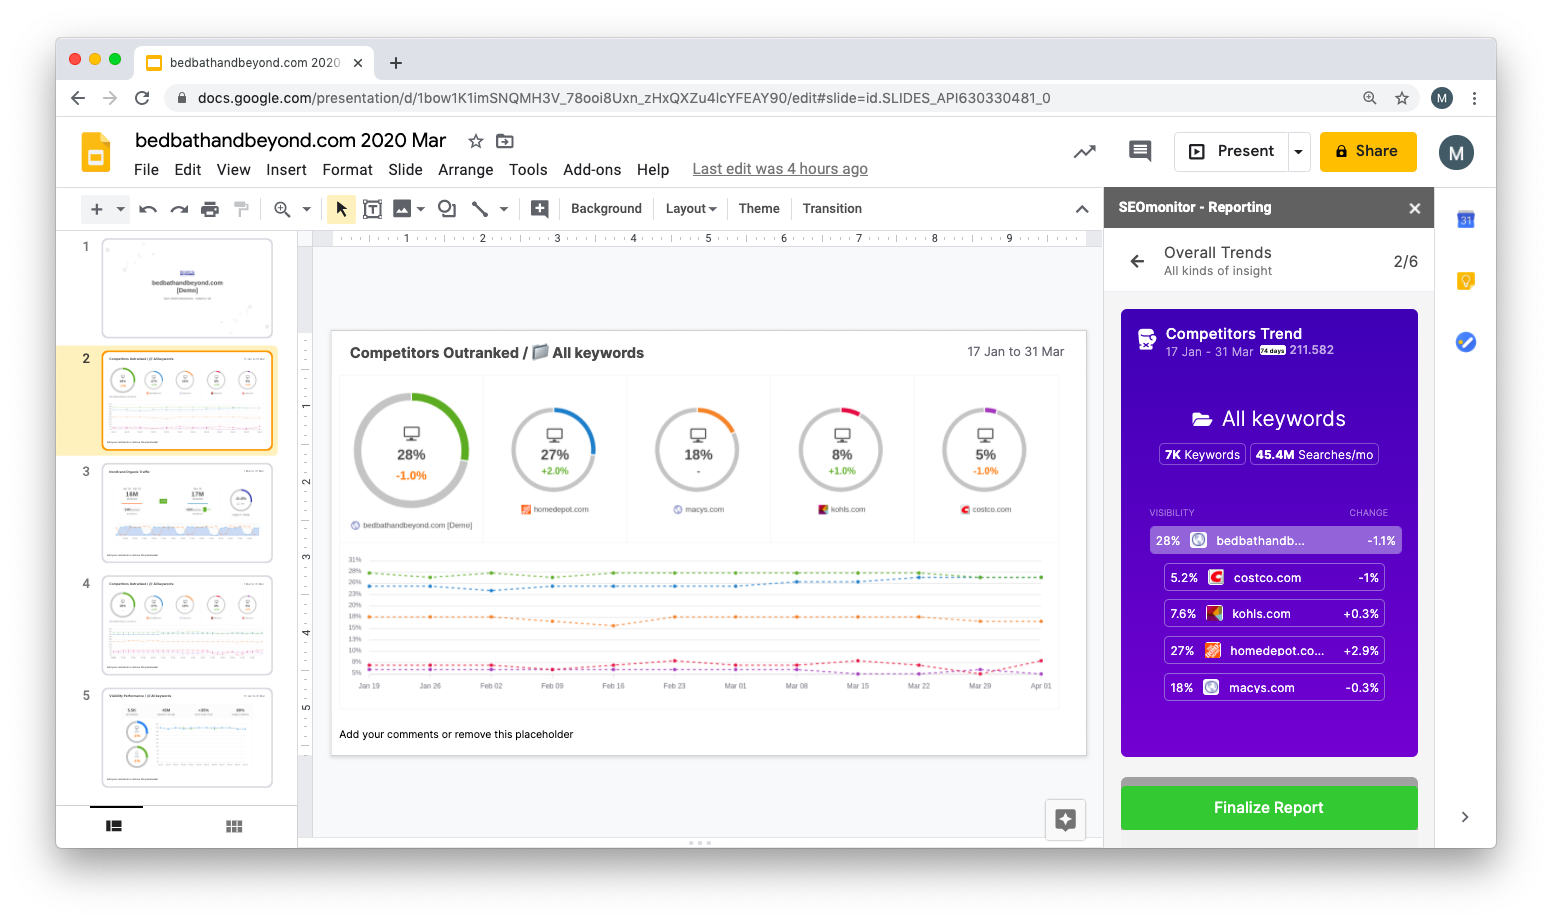Click the zoom magnifier tool
The height and width of the screenshot is (922, 1552).
point(282,209)
